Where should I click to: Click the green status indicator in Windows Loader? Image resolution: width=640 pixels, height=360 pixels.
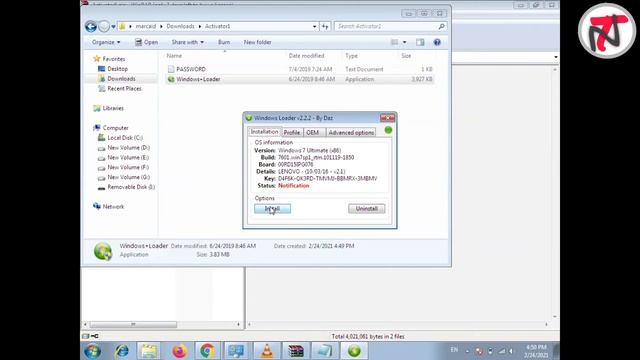[x=388, y=130]
